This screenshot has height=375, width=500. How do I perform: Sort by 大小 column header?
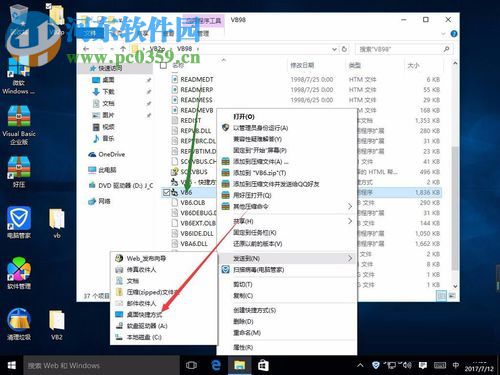point(413,65)
